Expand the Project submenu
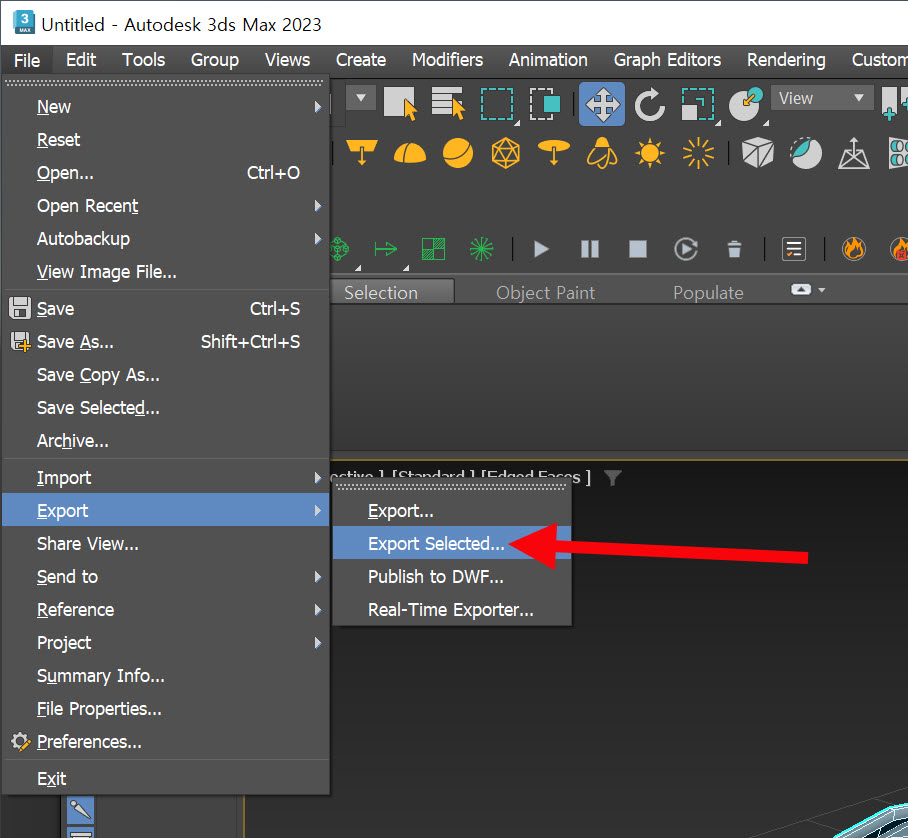The image size is (908, 838). [166, 643]
